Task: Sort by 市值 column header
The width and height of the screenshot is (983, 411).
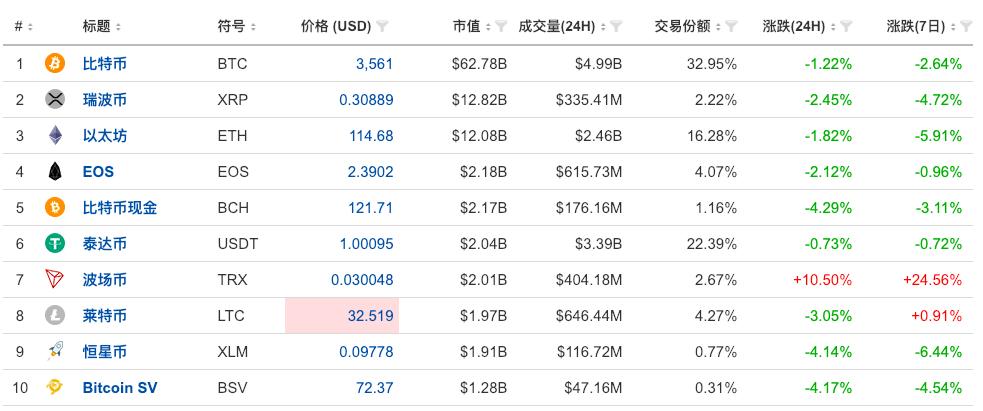Action: click(472, 26)
